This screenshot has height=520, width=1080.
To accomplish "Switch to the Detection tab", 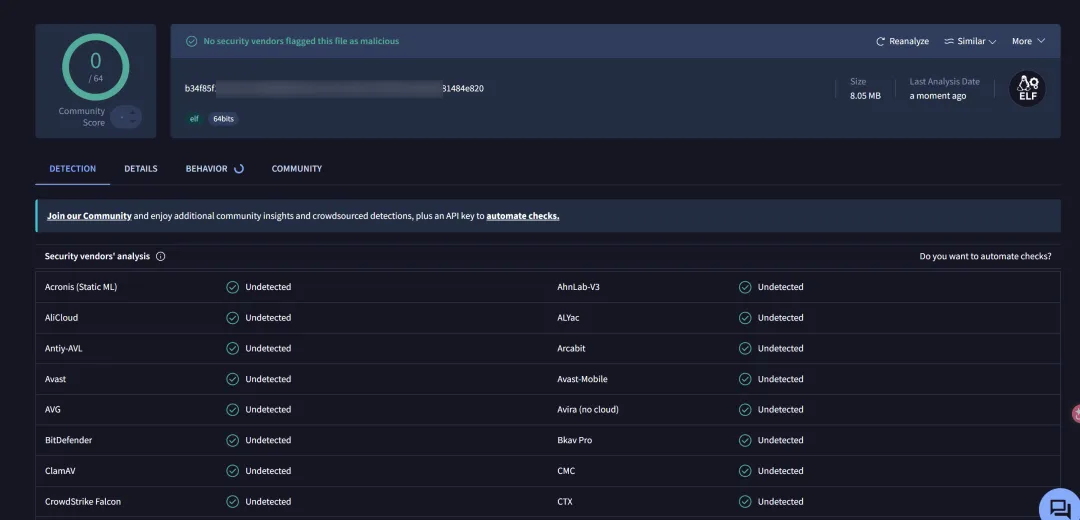I will click(72, 169).
